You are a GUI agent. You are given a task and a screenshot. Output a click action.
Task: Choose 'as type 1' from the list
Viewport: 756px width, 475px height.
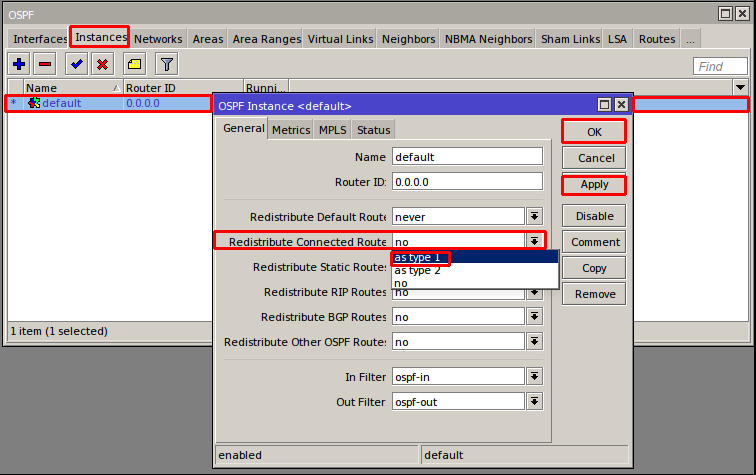475,258
